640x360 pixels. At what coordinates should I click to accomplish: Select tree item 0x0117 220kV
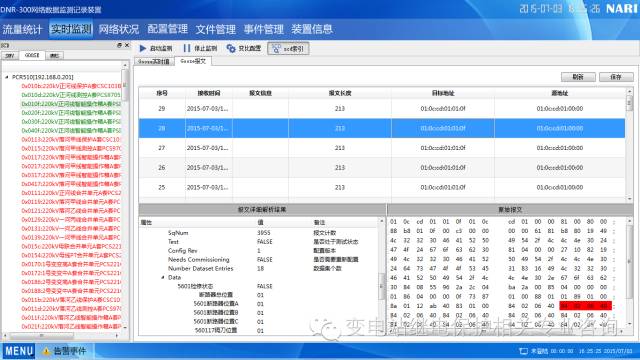pos(71,157)
